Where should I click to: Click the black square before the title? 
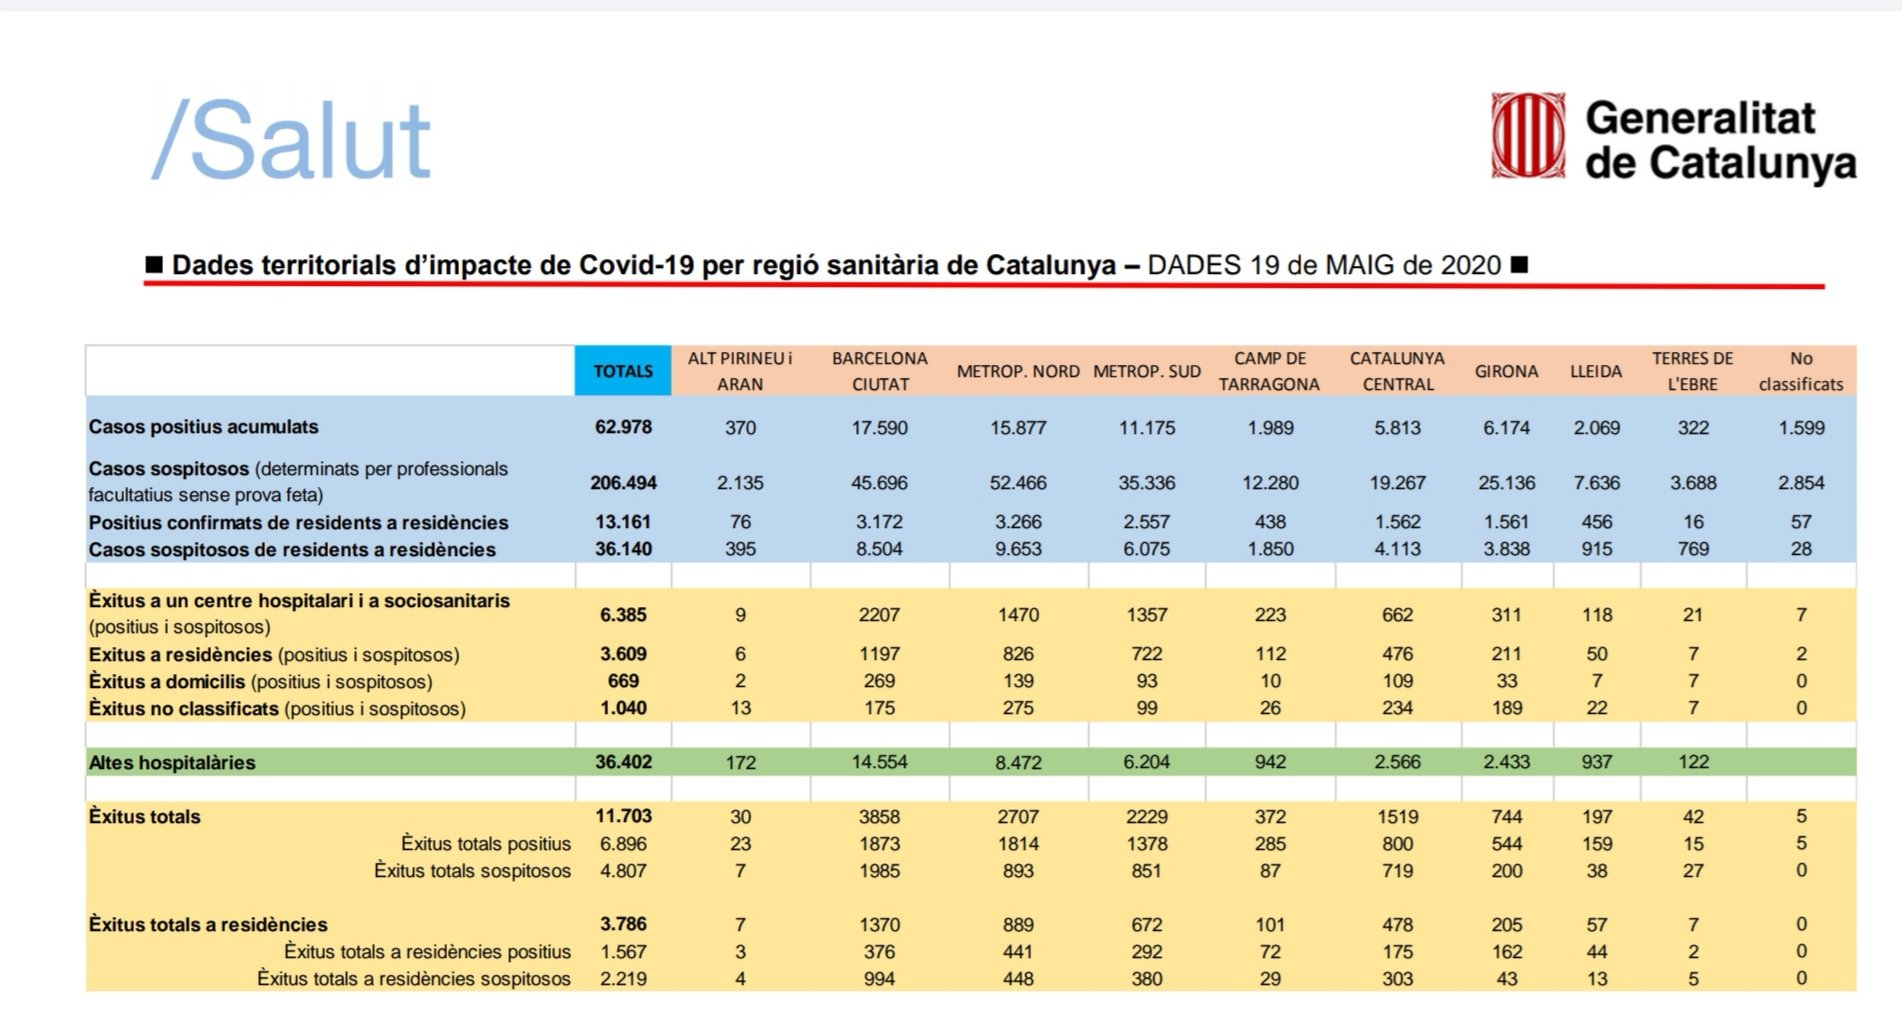click(155, 265)
